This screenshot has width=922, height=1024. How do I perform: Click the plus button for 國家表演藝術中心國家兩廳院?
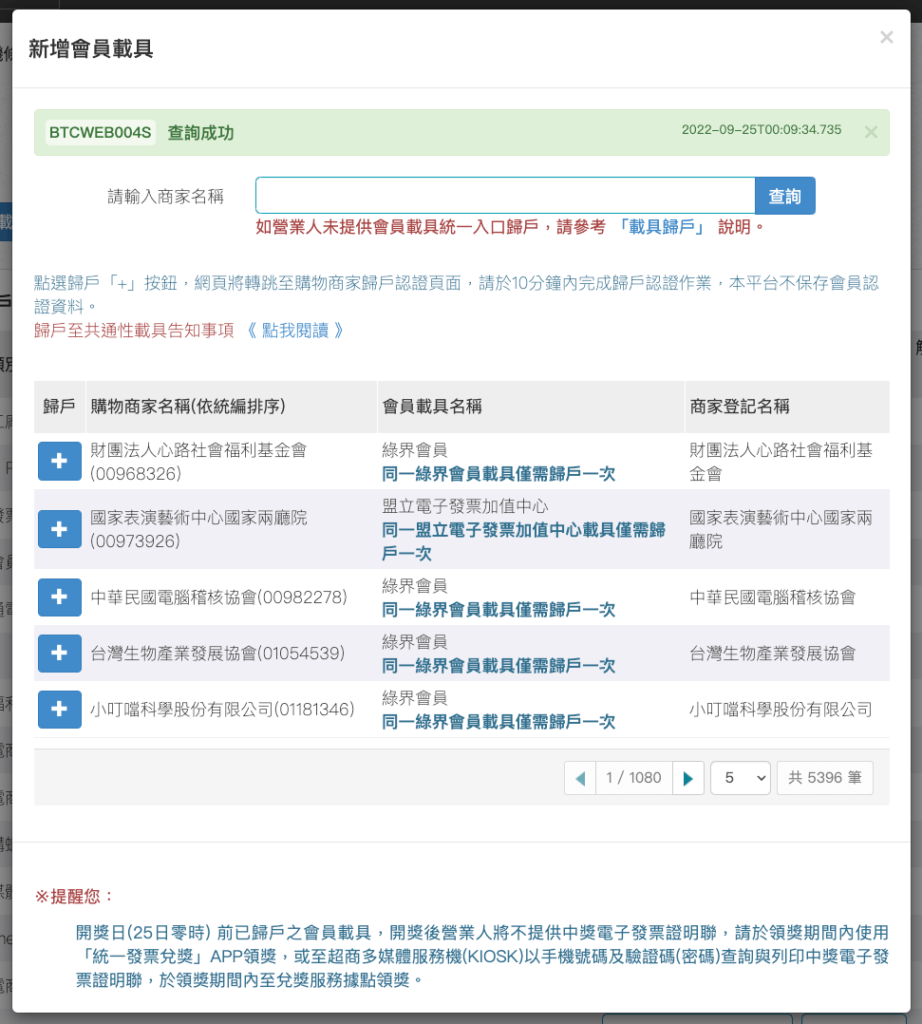[x=59, y=529]
